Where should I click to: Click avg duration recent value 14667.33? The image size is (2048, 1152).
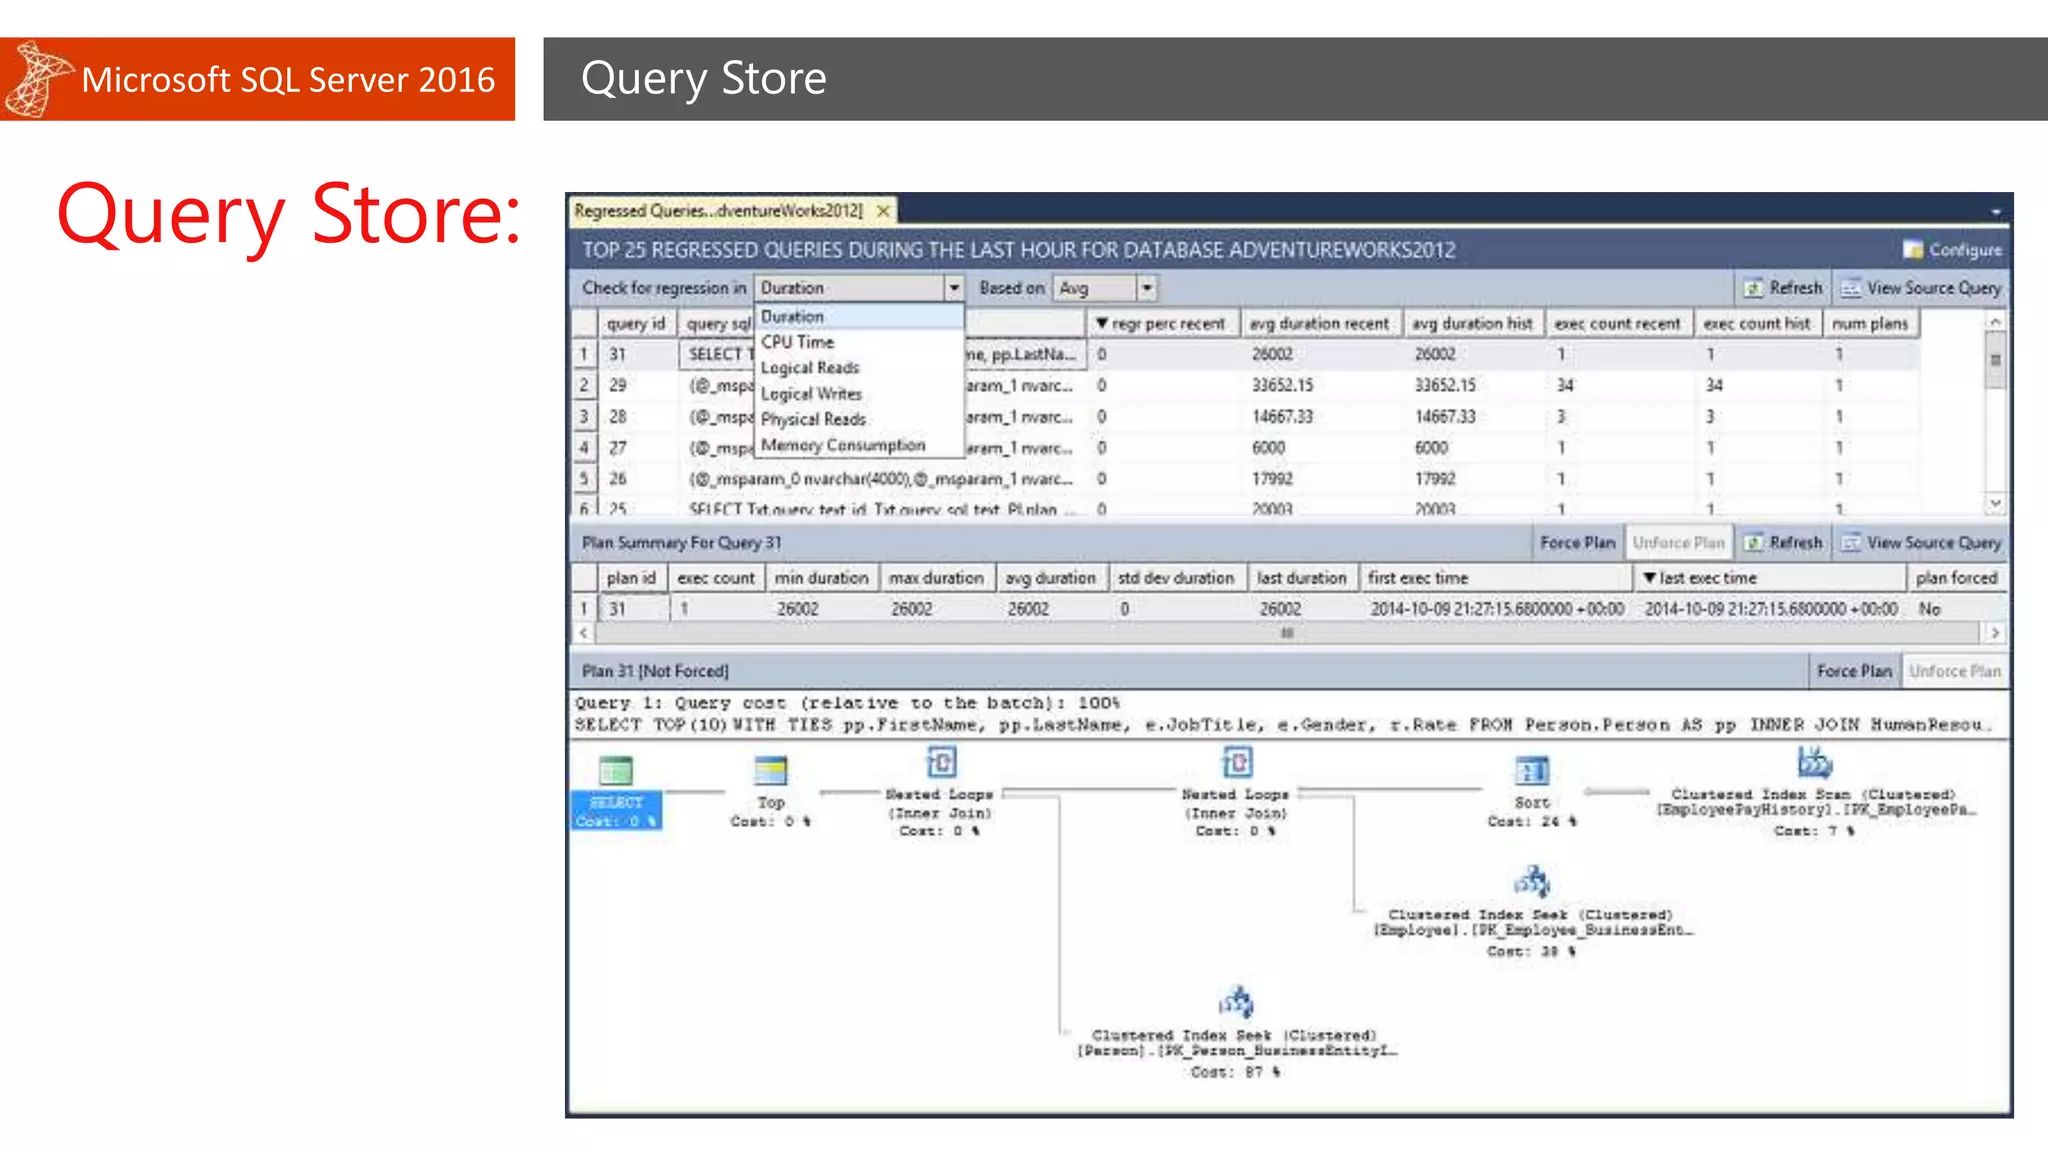[x=1282, y=416]
